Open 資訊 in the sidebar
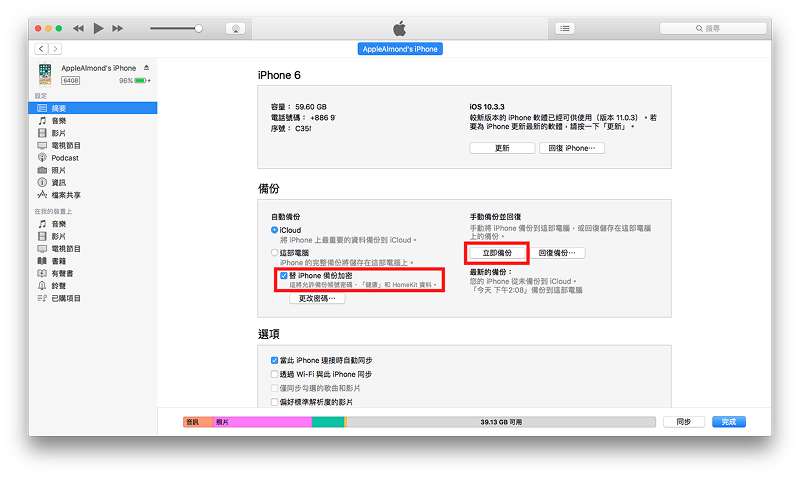 [59, 183]
